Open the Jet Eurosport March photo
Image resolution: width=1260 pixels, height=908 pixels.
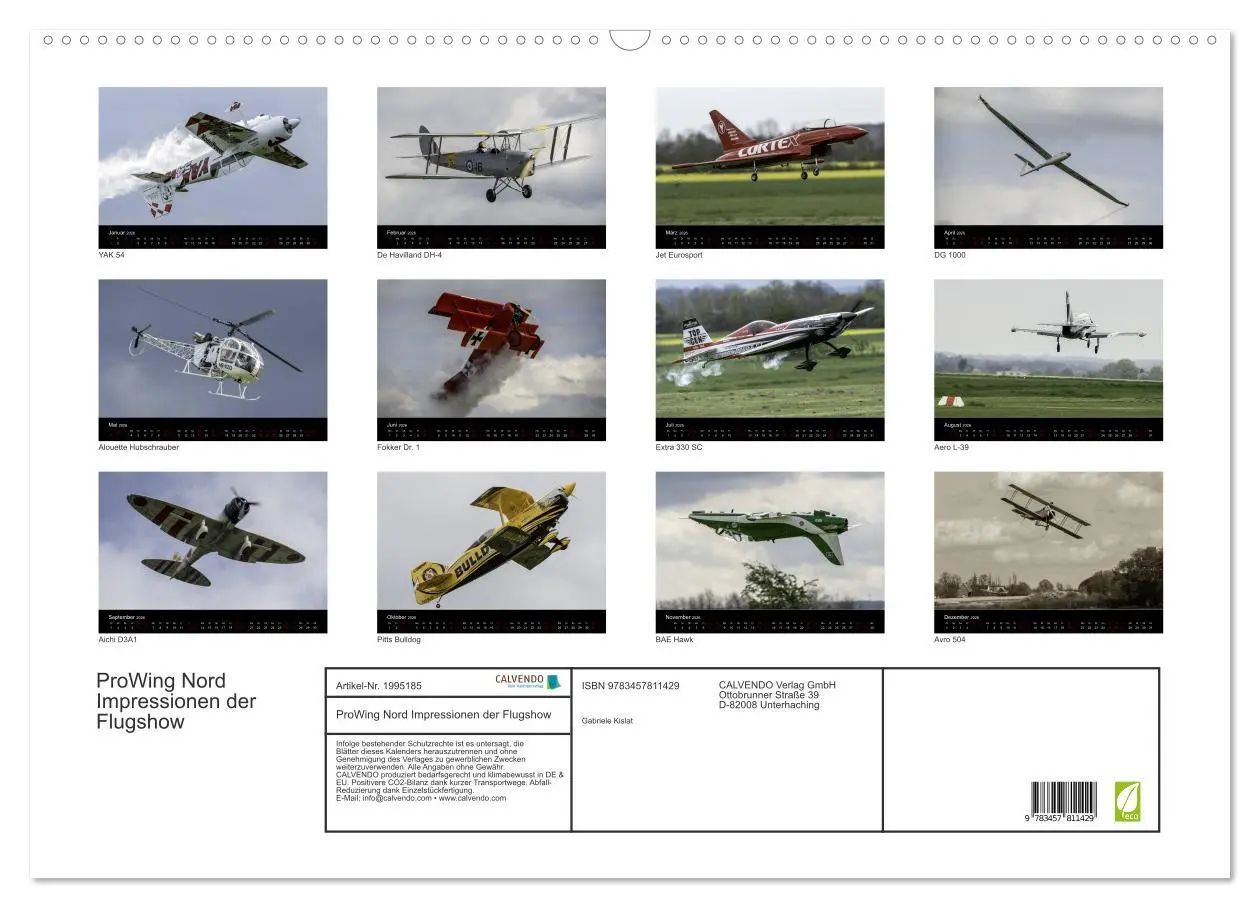770,156
